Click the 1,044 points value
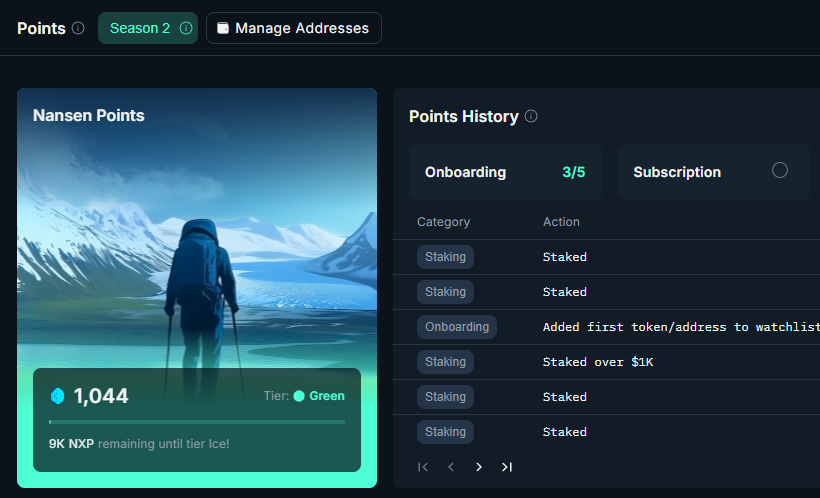Image resolution: width=820 pixels, height=498 pixels. tap(101, 396)
